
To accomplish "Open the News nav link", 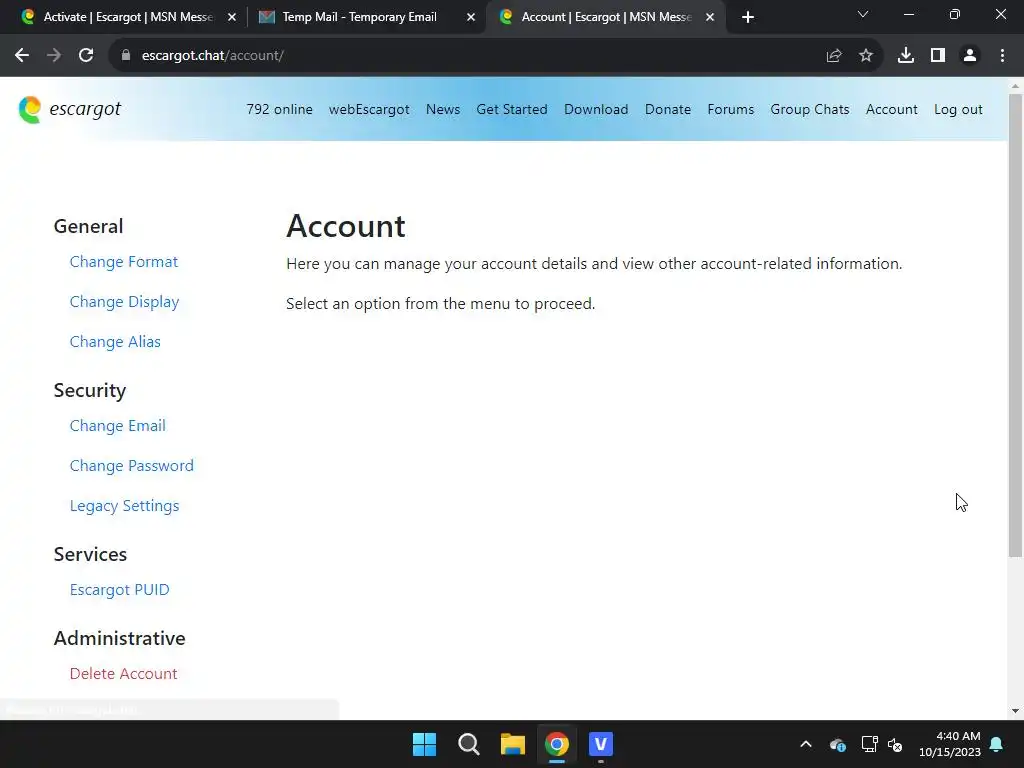I will pos(443,110).
